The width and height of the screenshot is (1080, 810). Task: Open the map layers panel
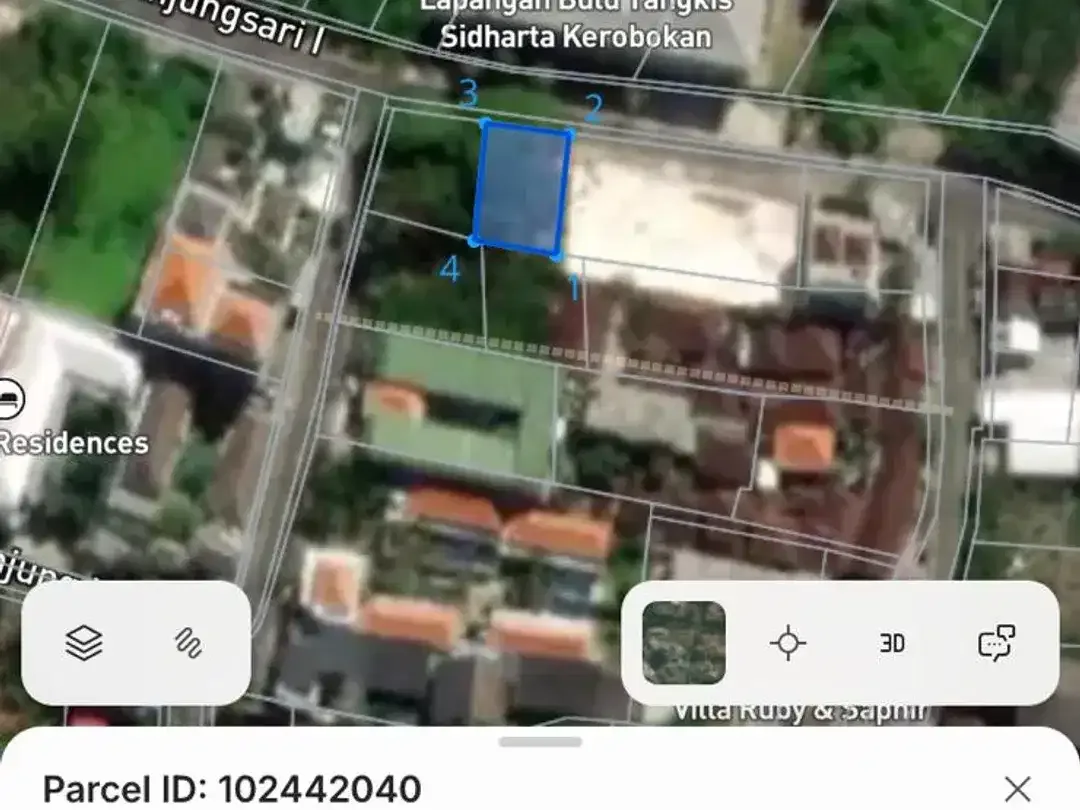[84, 643]
